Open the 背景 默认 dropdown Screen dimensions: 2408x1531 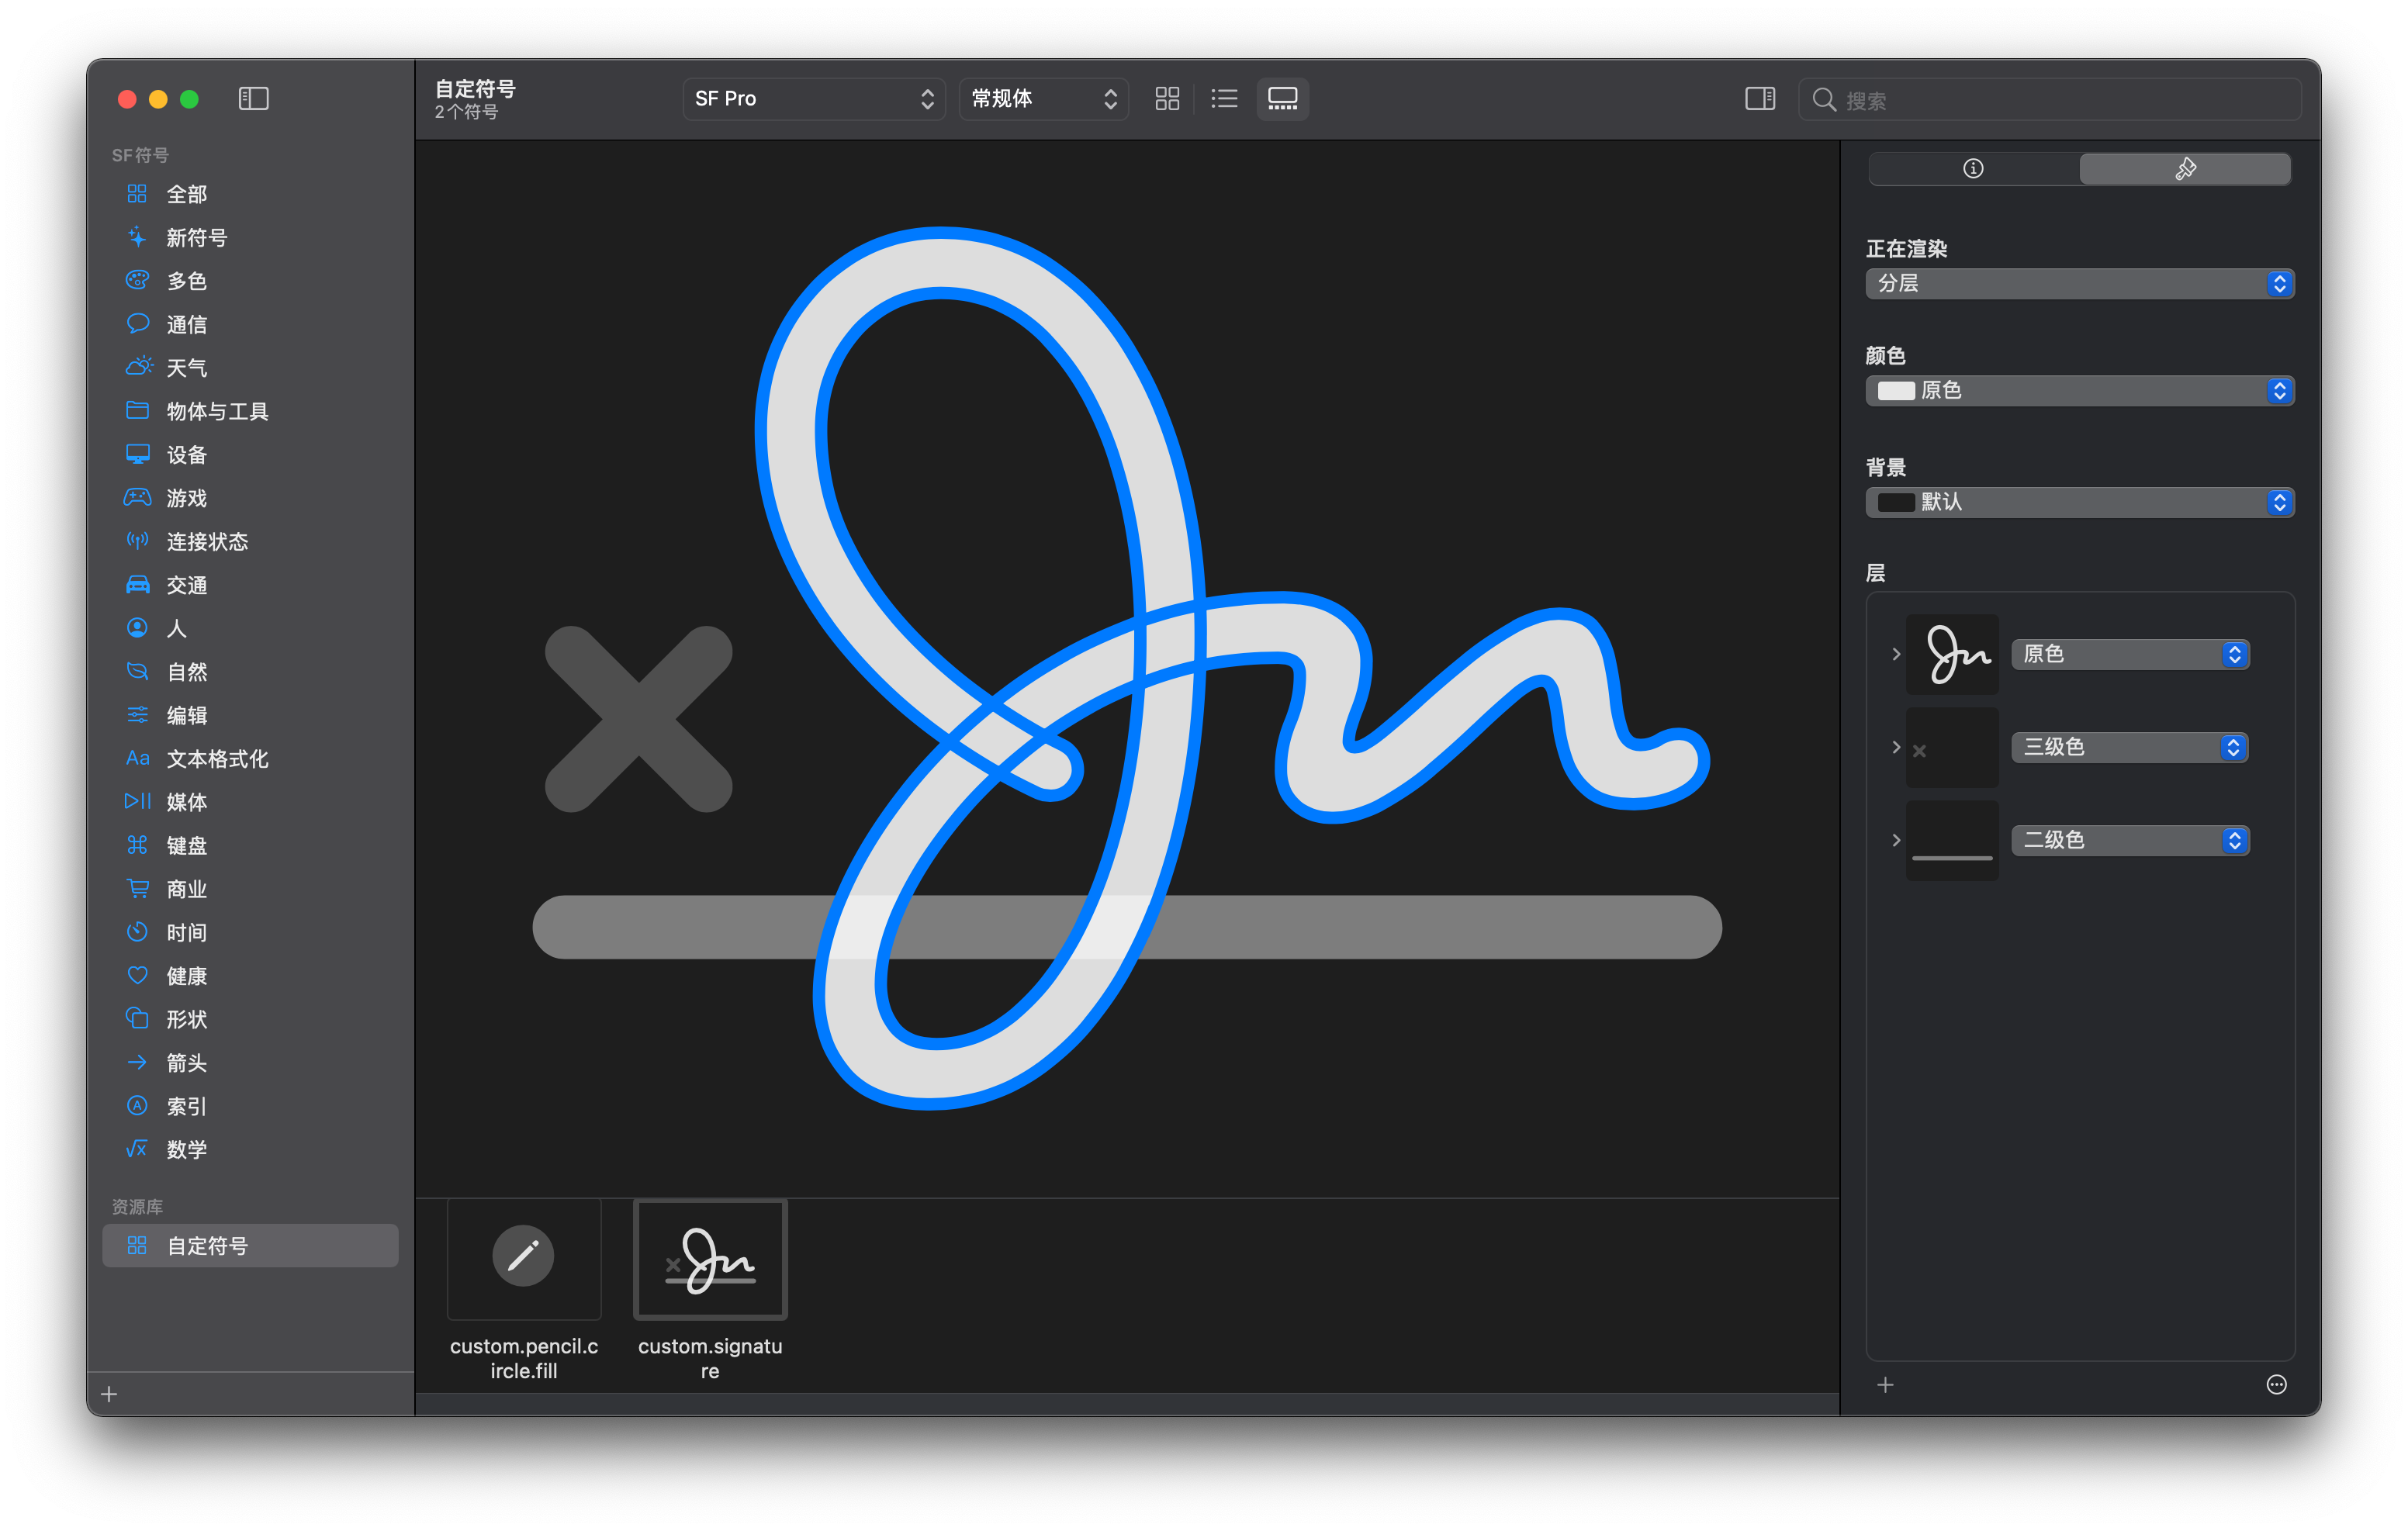tap(2079, 502)
